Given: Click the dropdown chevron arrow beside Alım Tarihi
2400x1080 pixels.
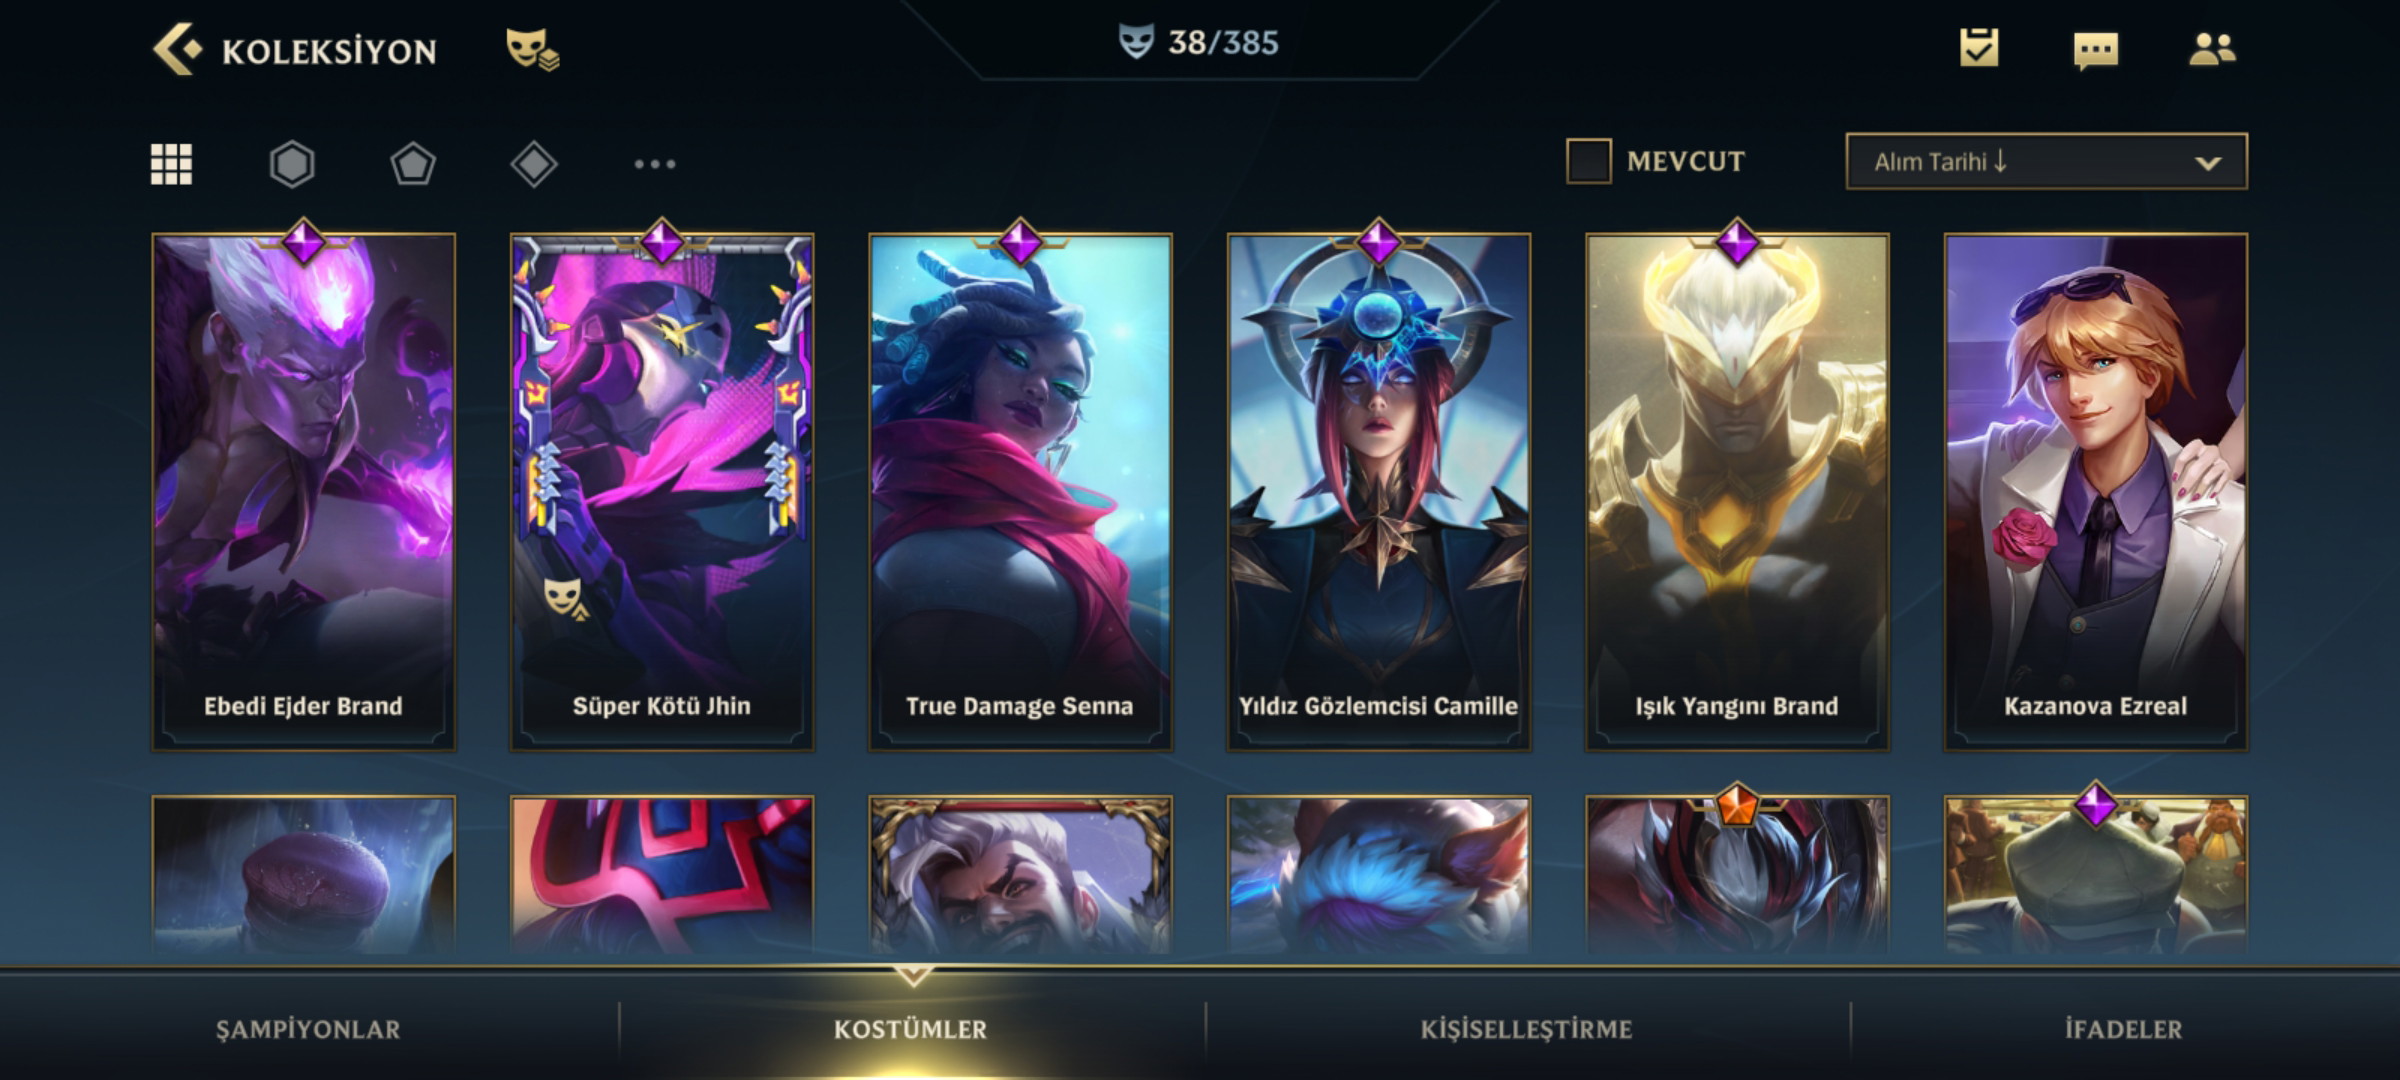Looking at the screenshot, I should tap(2208, 163).
